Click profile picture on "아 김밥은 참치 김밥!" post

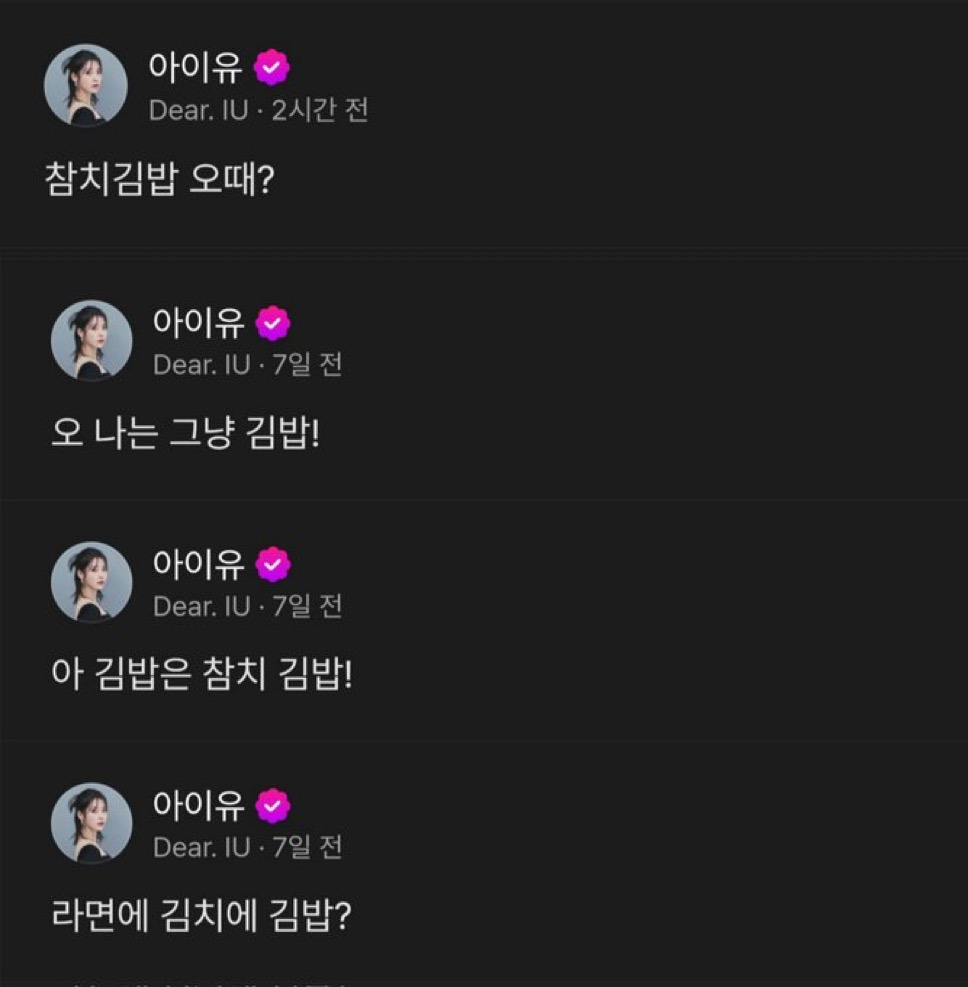click(92, 582)
